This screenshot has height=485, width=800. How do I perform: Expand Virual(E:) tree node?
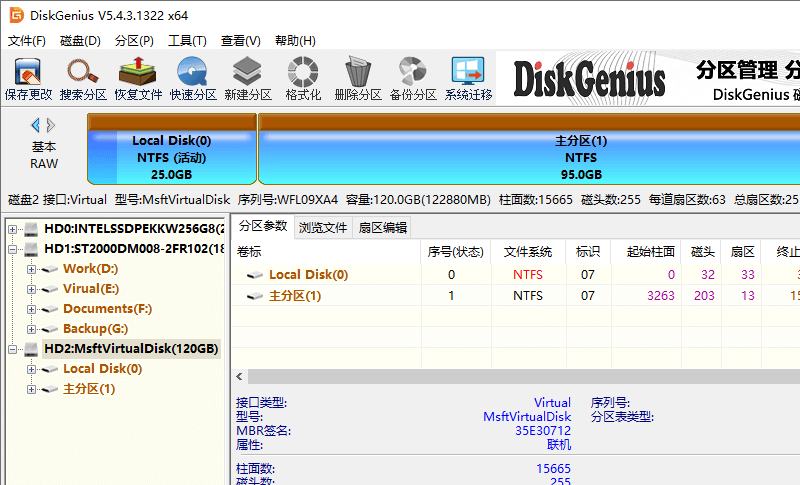(x=31, y=289)
